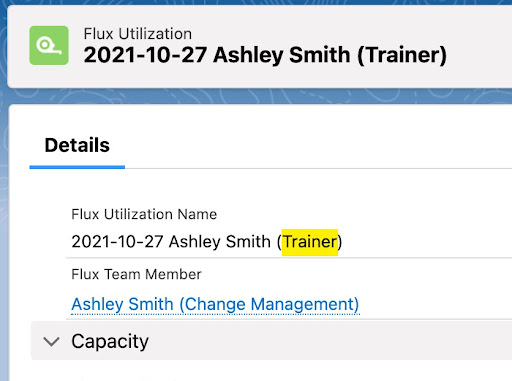512x381 pixels.
Task: Click the Capacity section heading text
Action: pos(110,342)
